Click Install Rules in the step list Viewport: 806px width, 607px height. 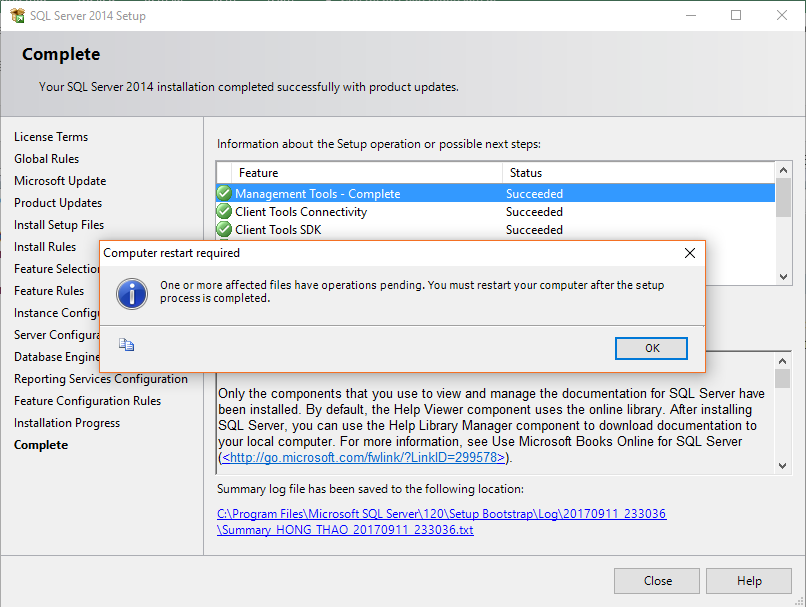point(45,247)
